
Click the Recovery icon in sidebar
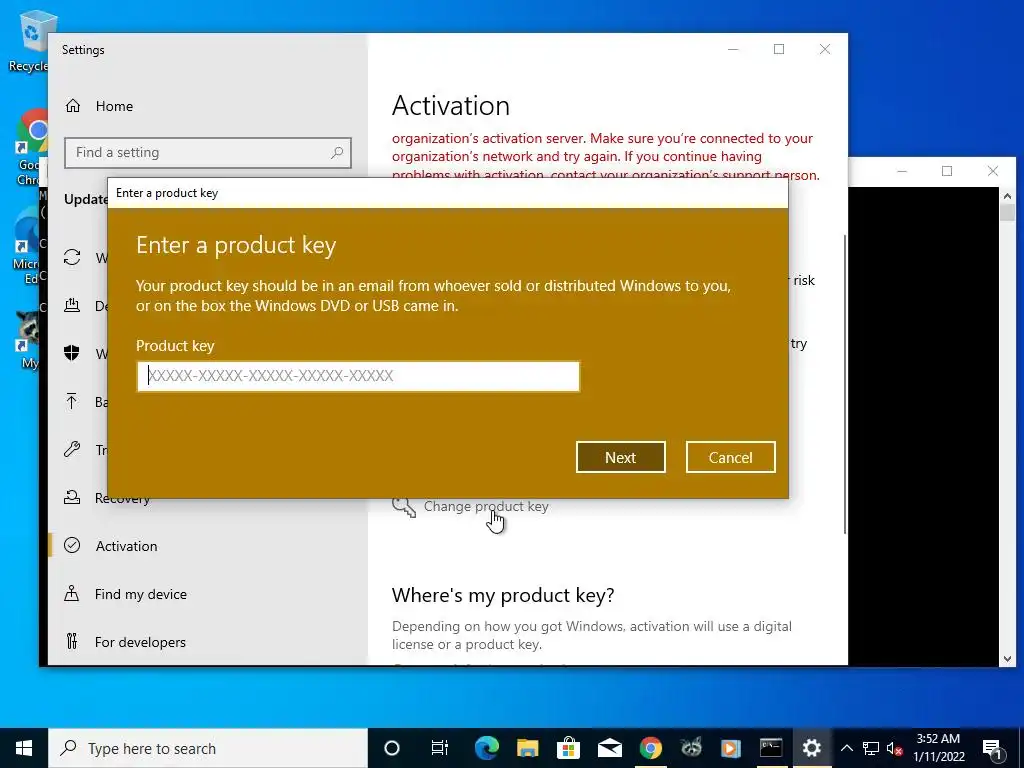72,498
